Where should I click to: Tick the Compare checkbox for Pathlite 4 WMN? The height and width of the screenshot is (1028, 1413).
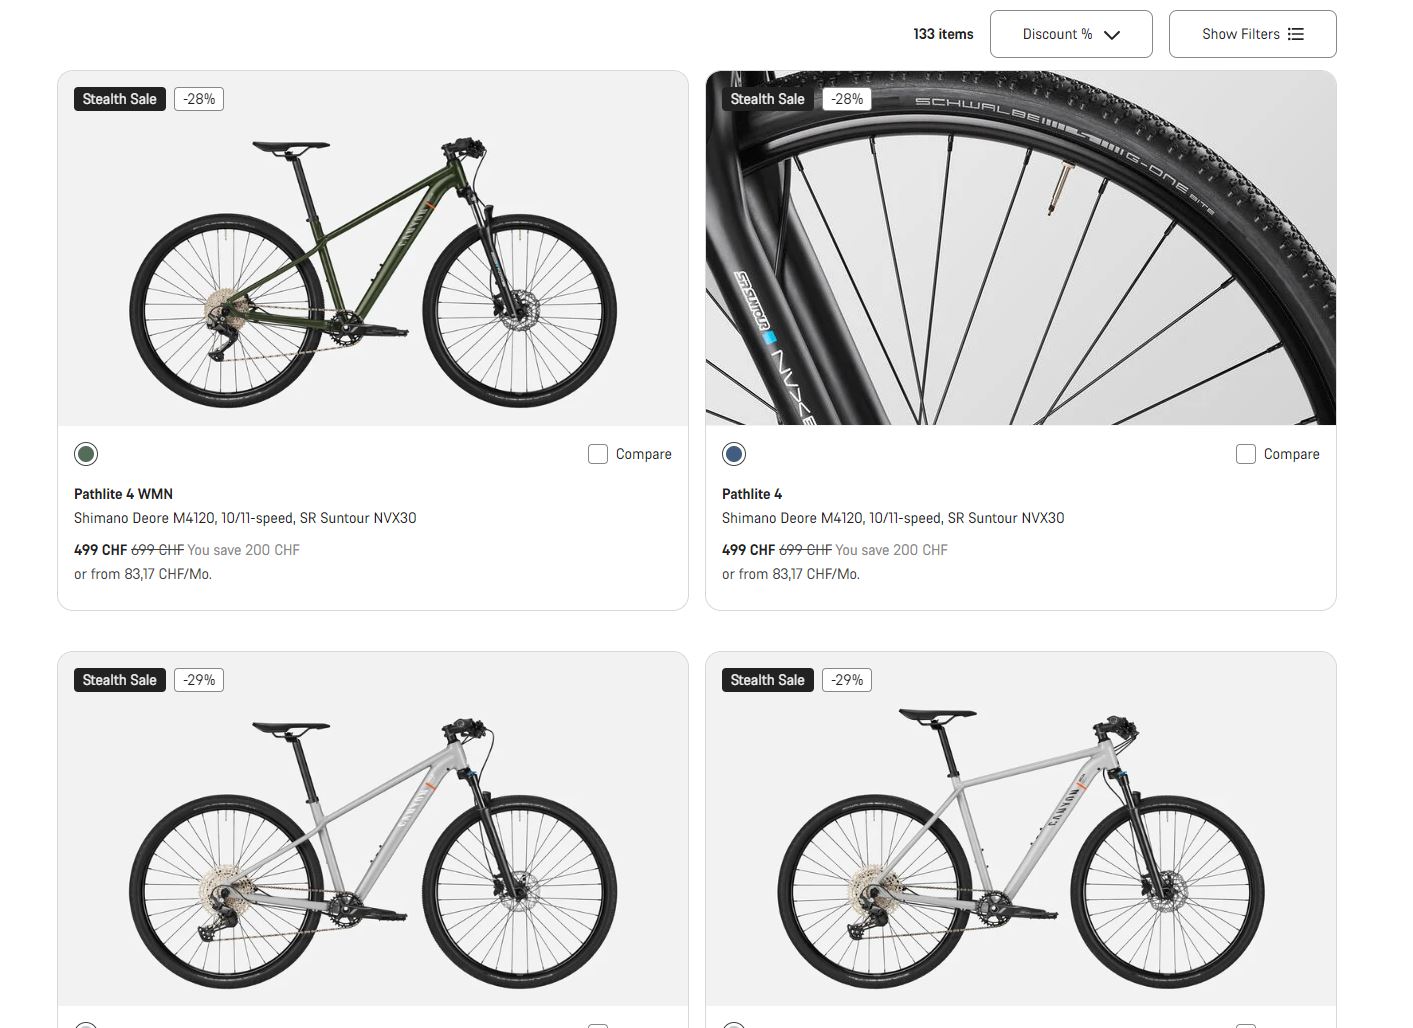click(x=598, y=454)
